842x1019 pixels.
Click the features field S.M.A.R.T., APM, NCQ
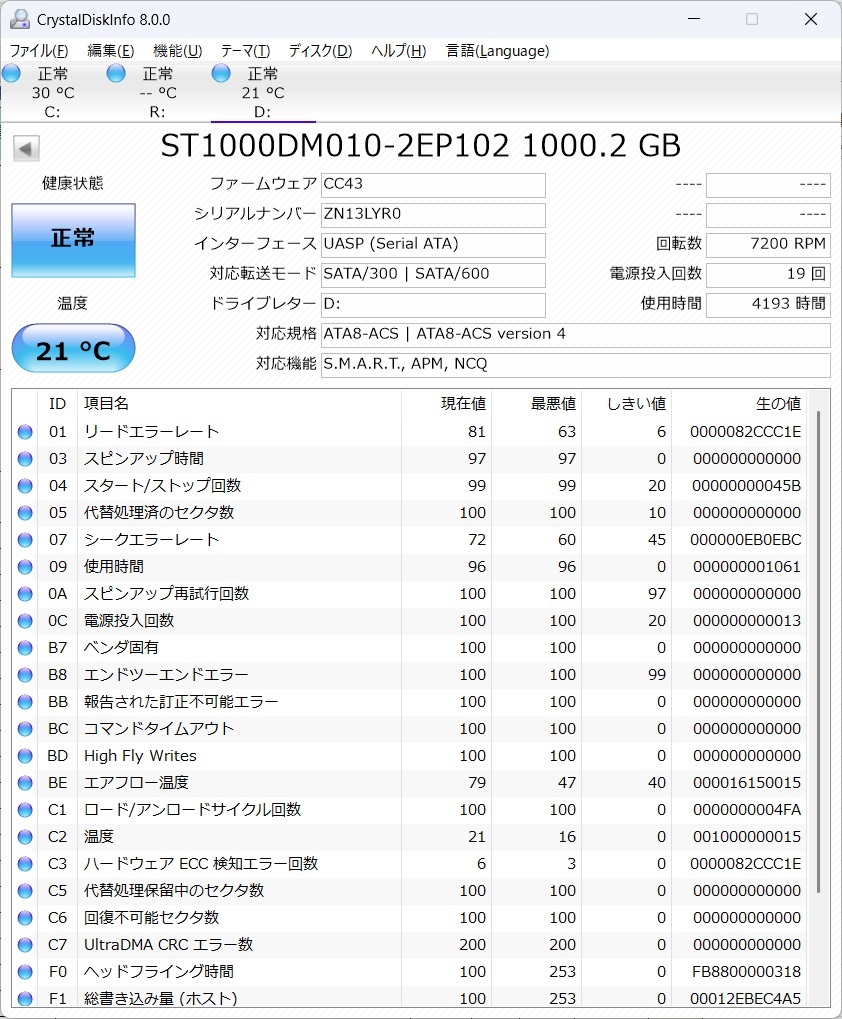tap(576, 364)
